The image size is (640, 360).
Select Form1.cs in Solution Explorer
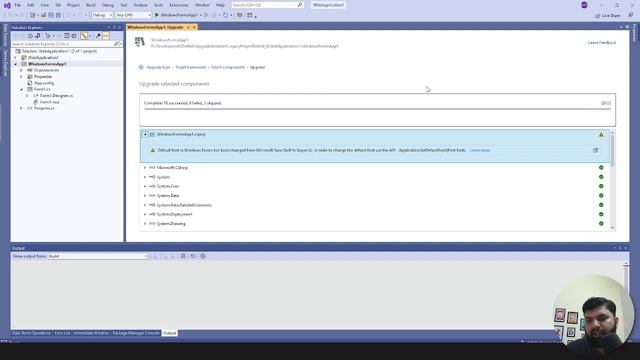(x=42, y=89)
